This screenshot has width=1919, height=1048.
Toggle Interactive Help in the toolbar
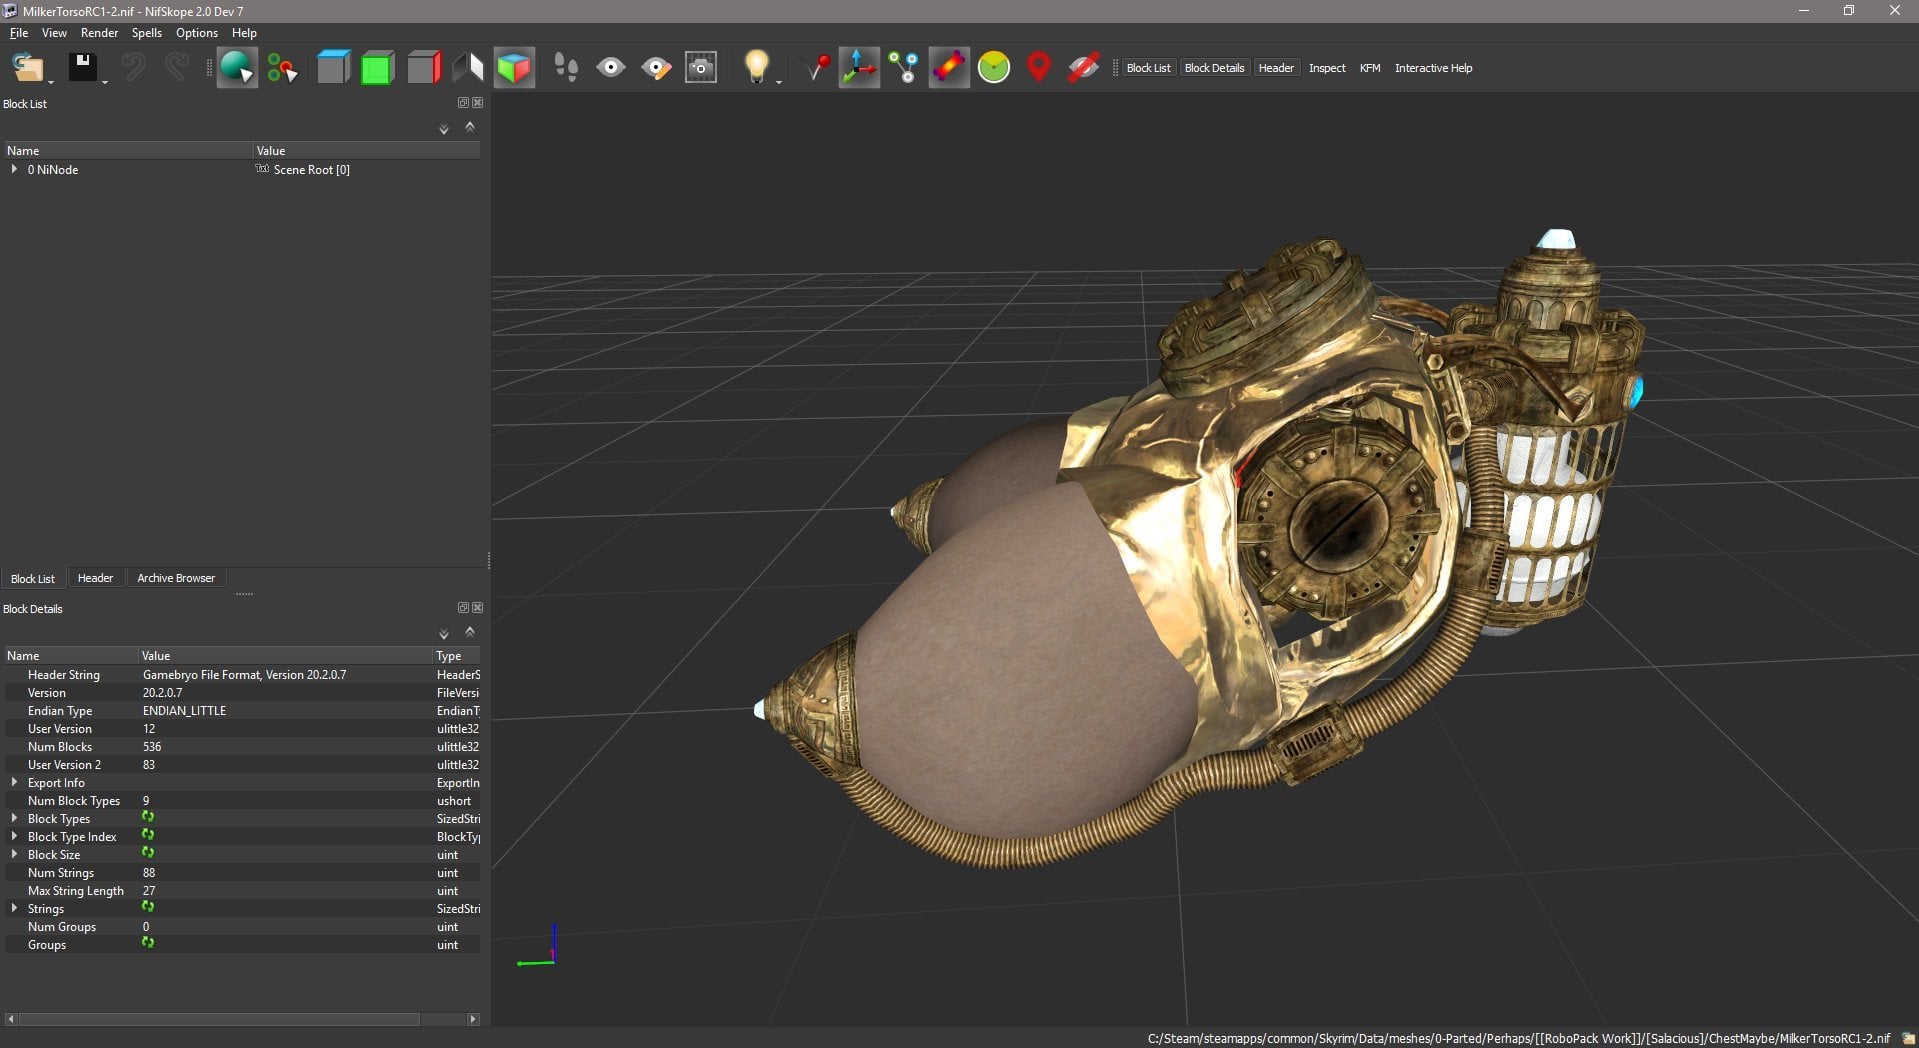(x=1433, y=68)
